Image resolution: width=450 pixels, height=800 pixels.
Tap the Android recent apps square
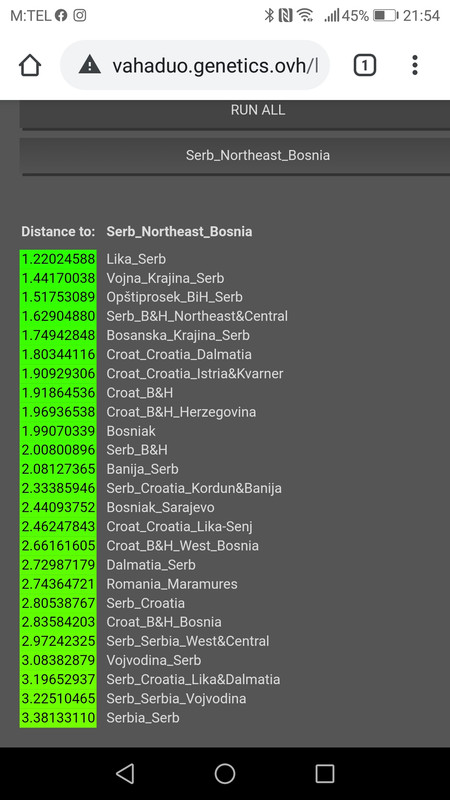[324, 773]
